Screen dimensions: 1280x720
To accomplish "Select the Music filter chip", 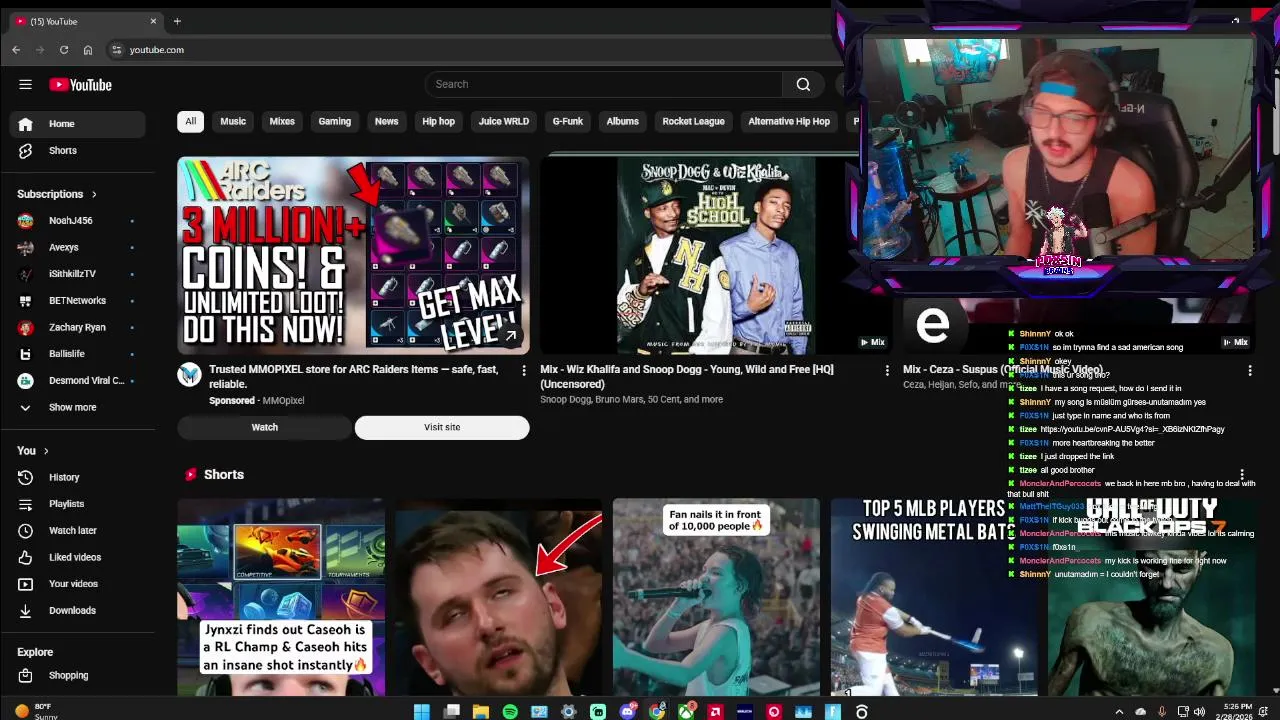I will pyautogui.click(x=233, y=121).
